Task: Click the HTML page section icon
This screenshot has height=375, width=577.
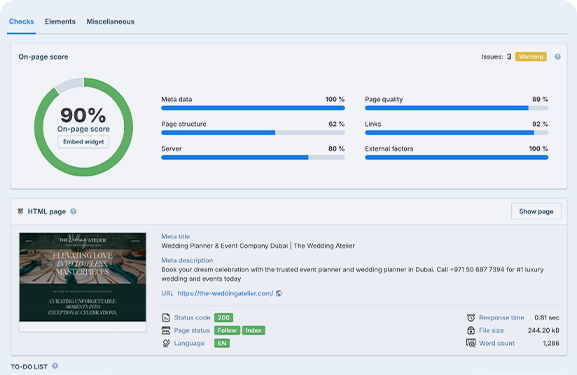Action: pos(20,211)
